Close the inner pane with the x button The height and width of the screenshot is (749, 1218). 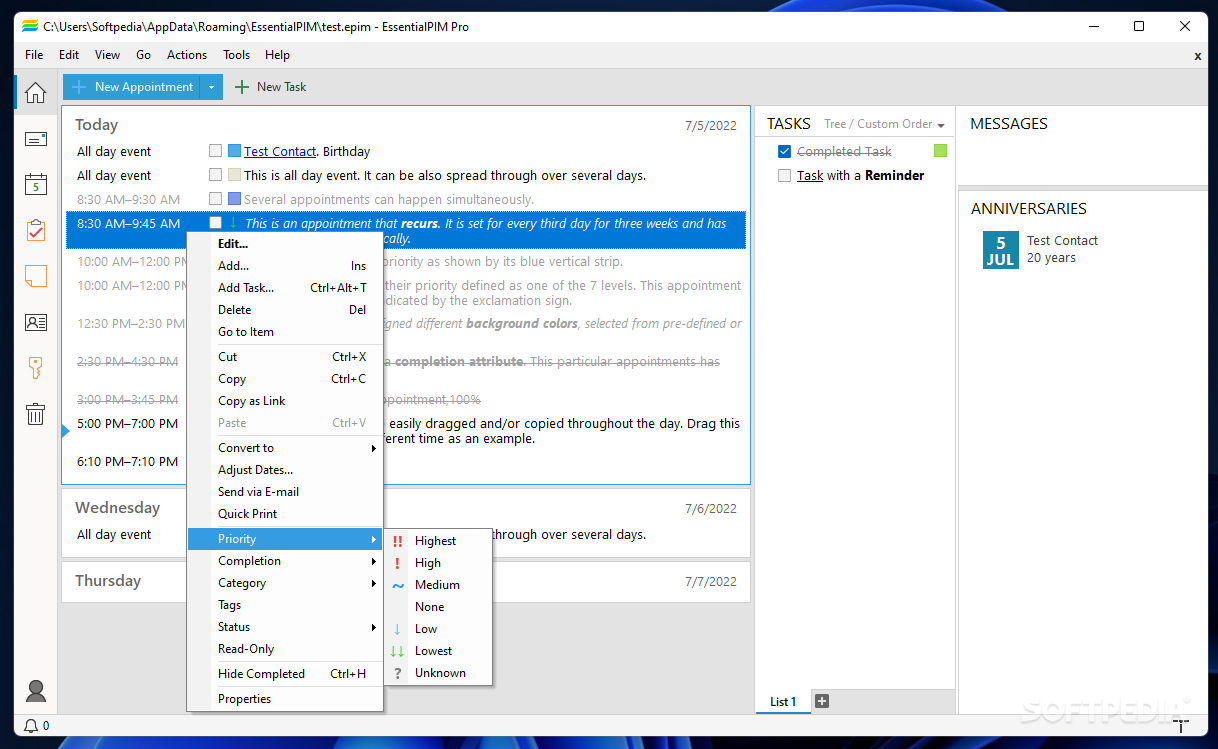1198,56
